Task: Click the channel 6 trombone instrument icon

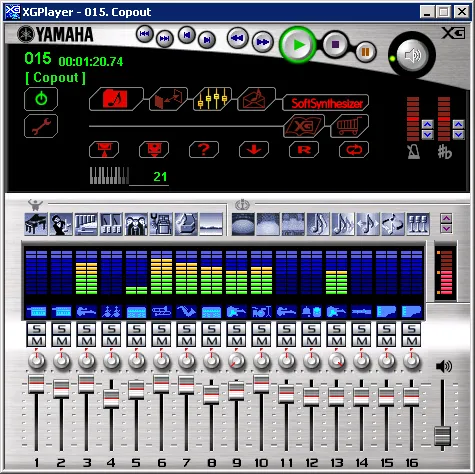Action: tap(161, 312)
